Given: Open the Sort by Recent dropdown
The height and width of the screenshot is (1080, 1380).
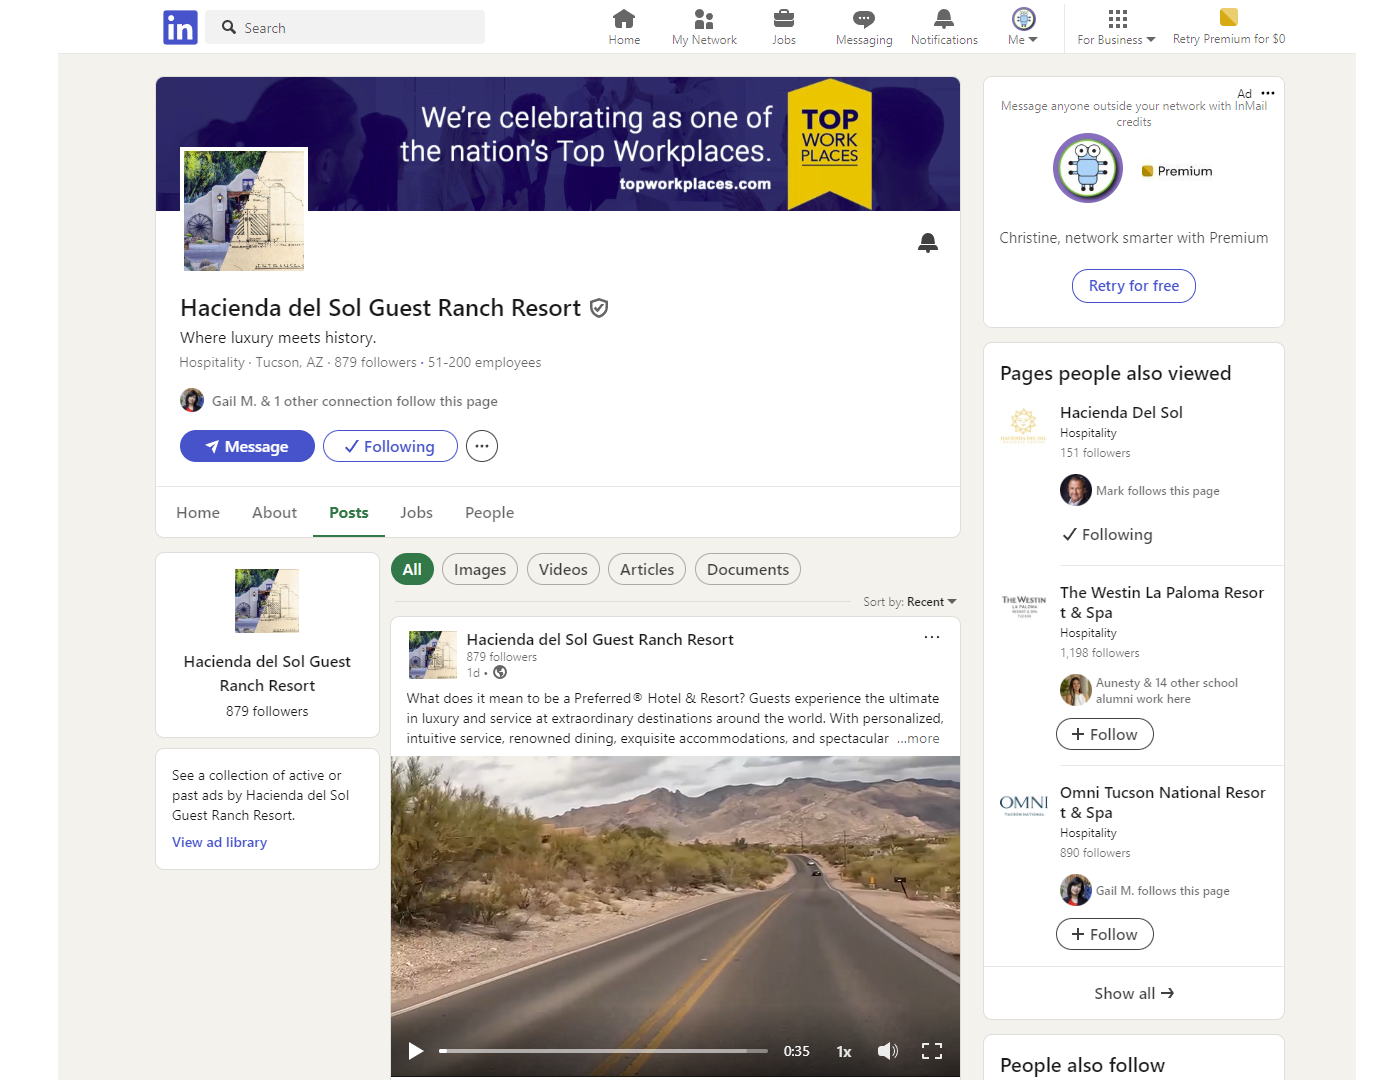Looking at the screenshot, I should pos(910,602).
